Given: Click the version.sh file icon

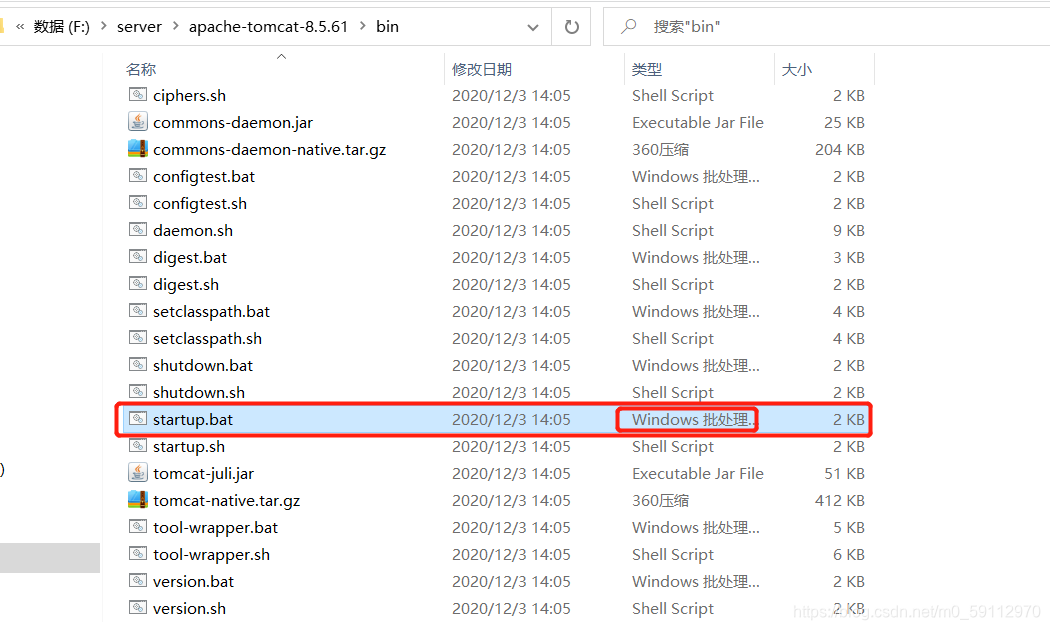Looking at the screenshot, I should click(x=138, y=607).
